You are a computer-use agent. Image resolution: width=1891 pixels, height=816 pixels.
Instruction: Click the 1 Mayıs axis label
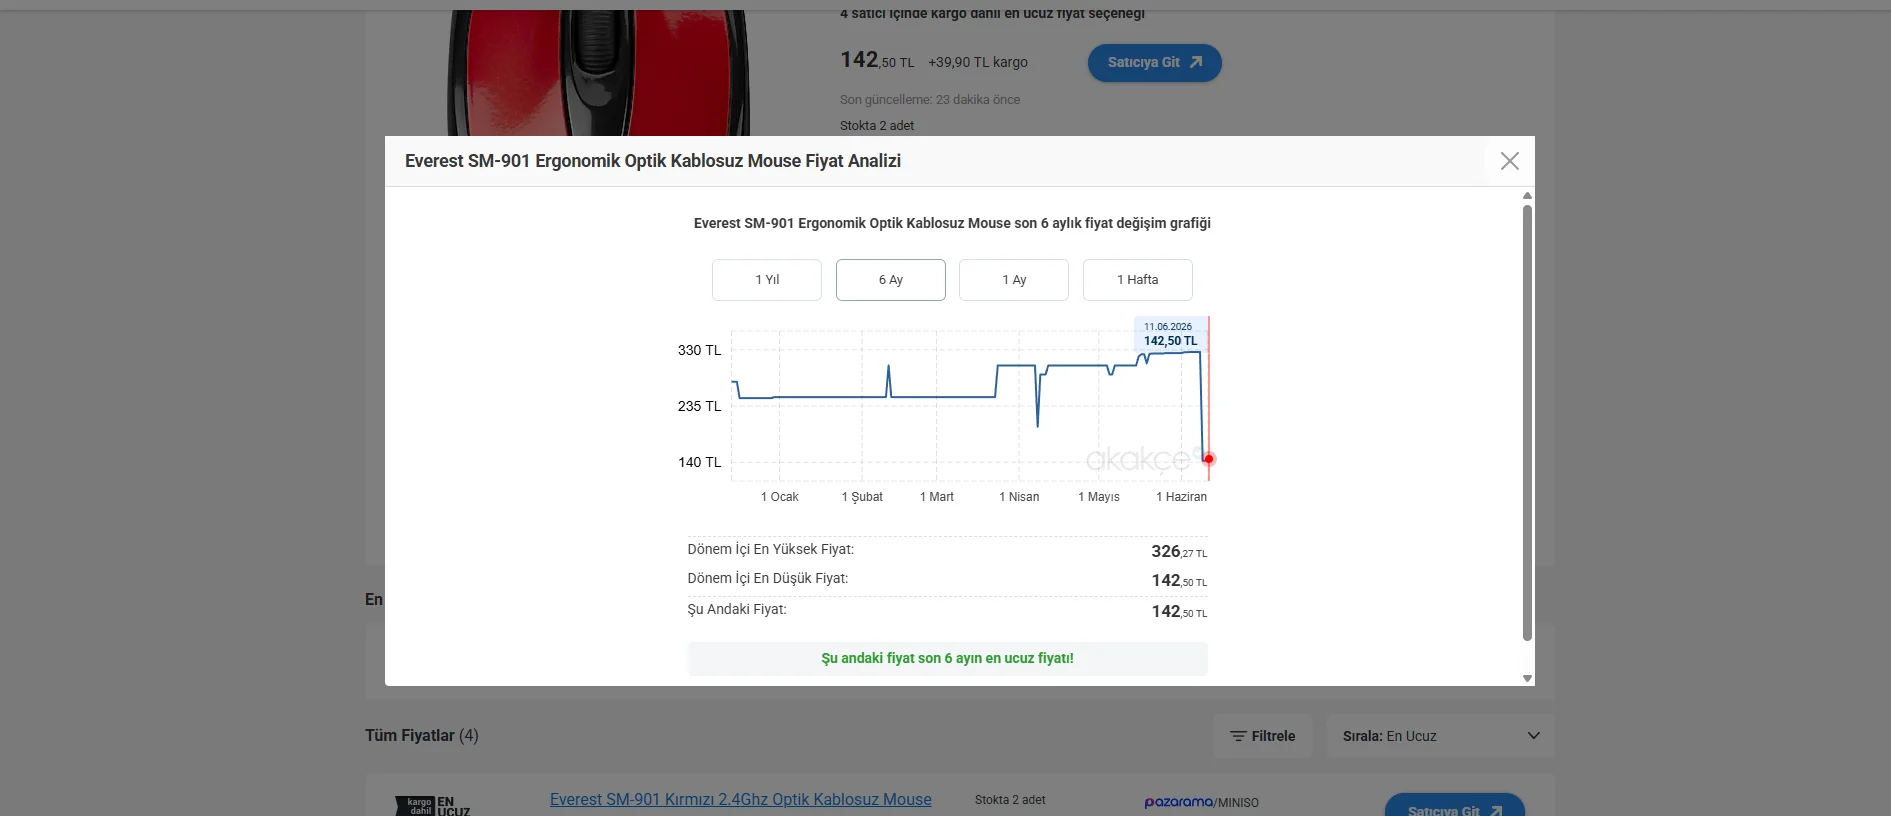[x=1099, y=497]
